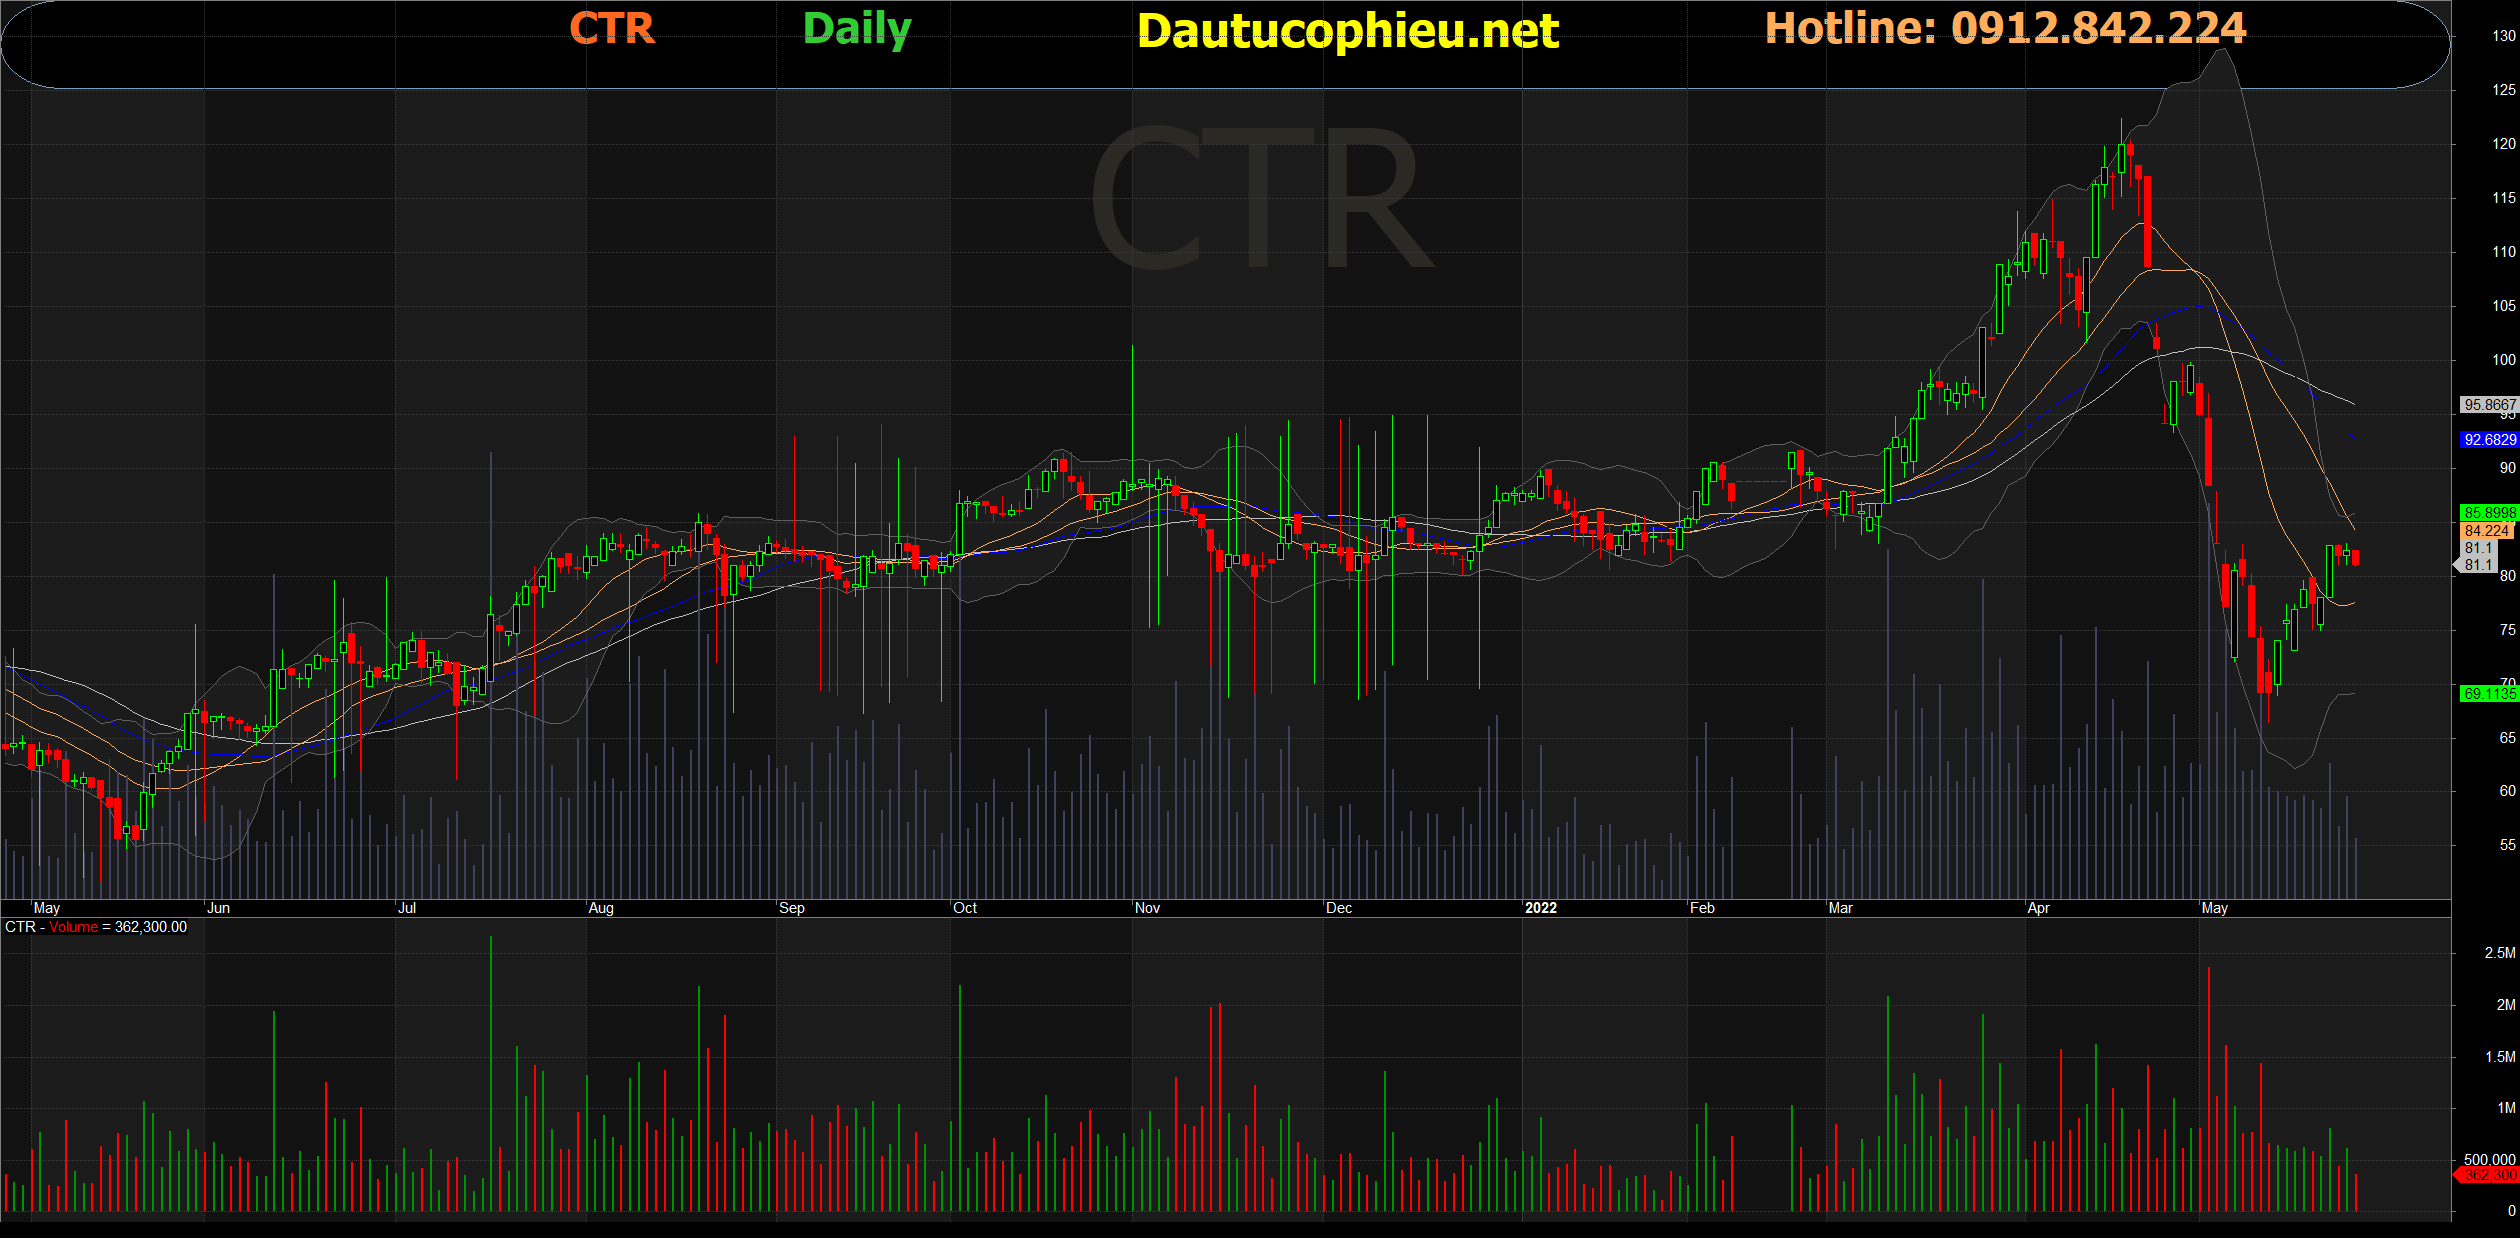Image resolution: width=2520 pixels, height=1238 pixels.
Task: Click the orange 84.224 price tag
Action: tap(2487, 531)
